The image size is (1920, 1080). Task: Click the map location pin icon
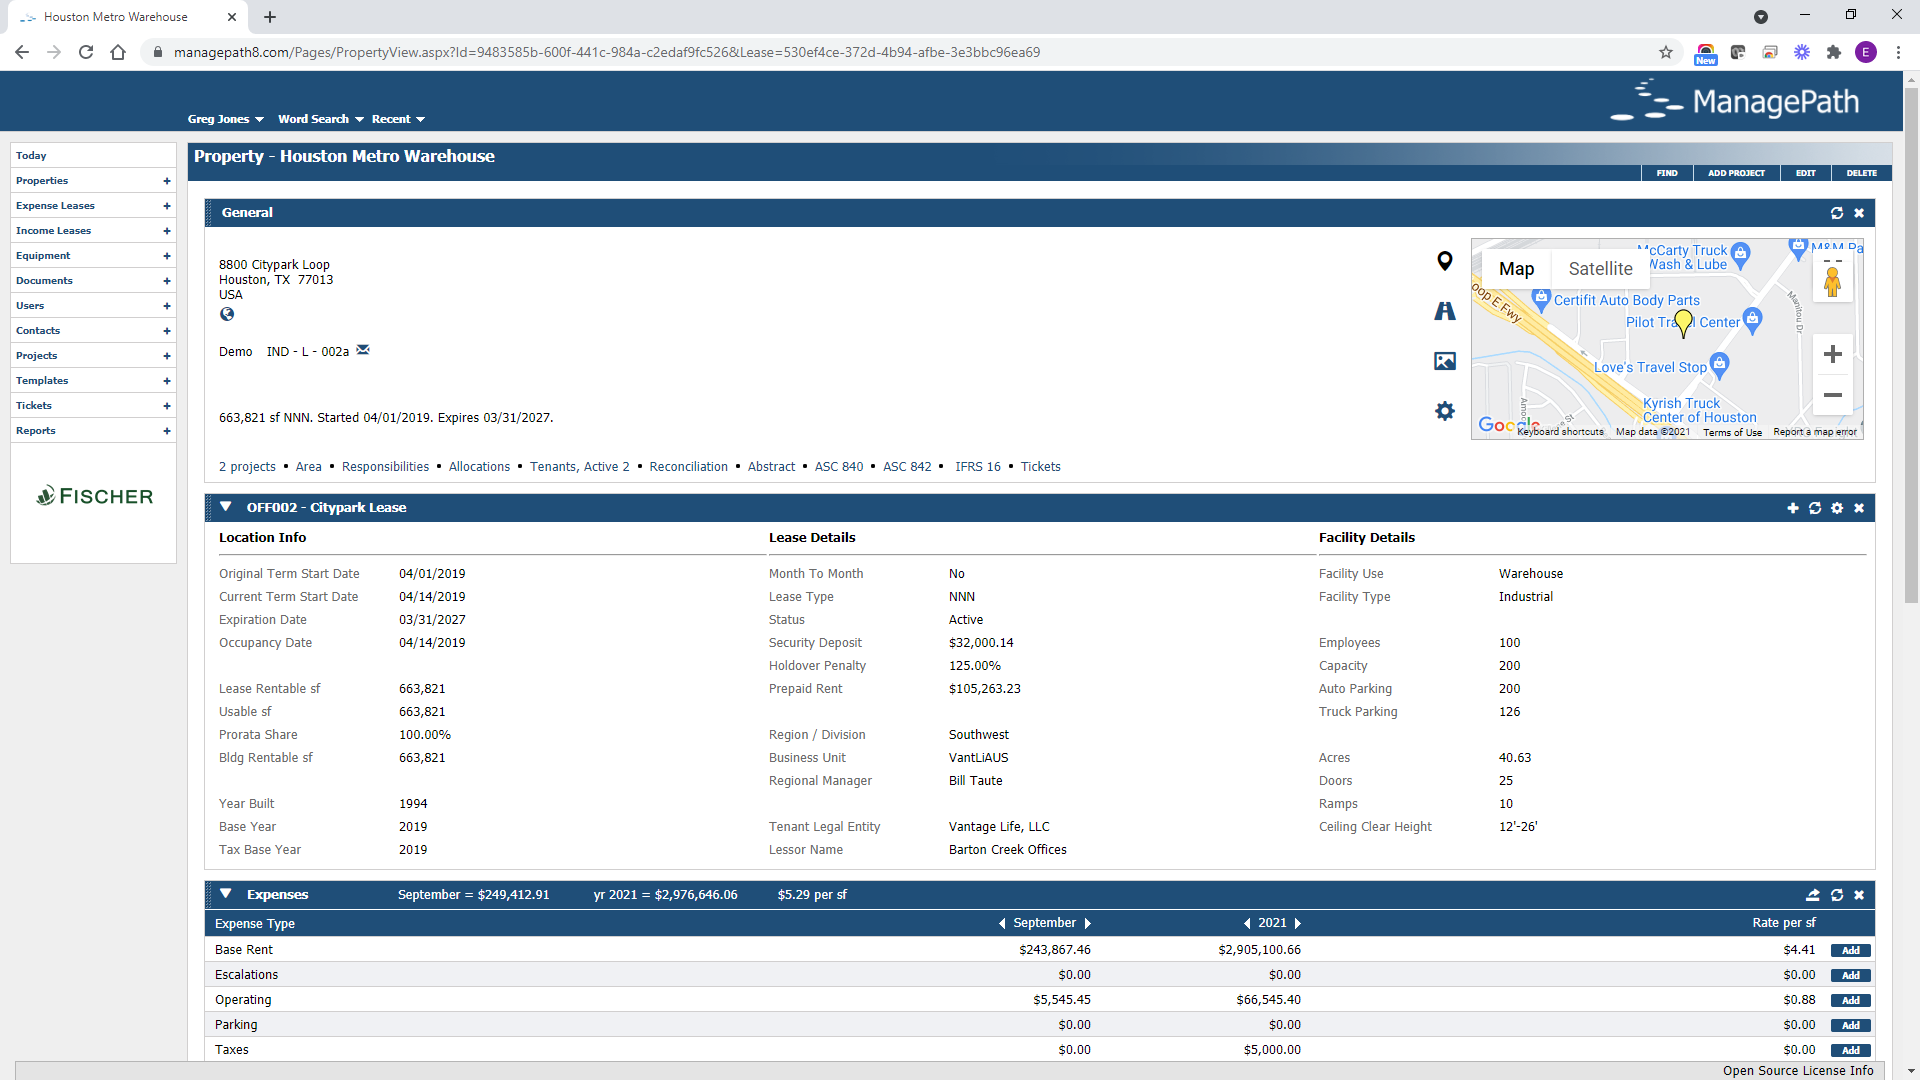(1444, 260)
